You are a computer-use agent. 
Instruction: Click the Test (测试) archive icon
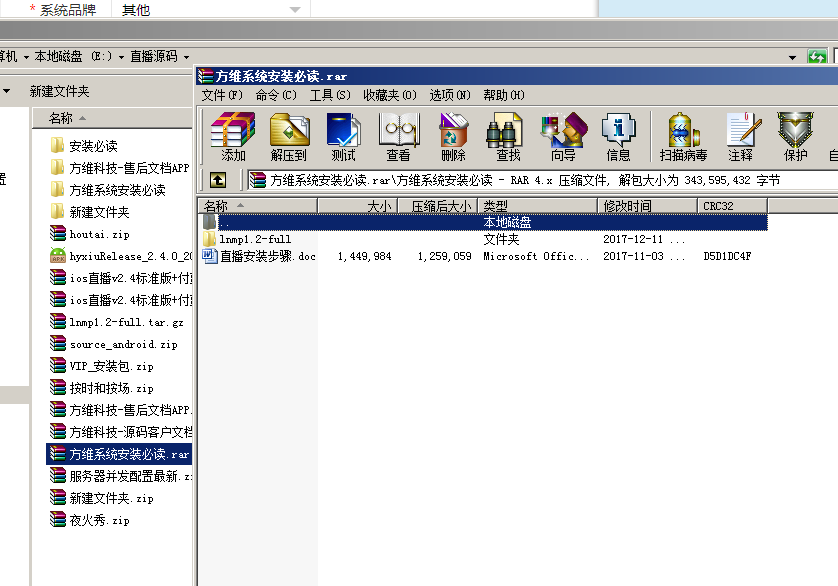coord(343,136)
